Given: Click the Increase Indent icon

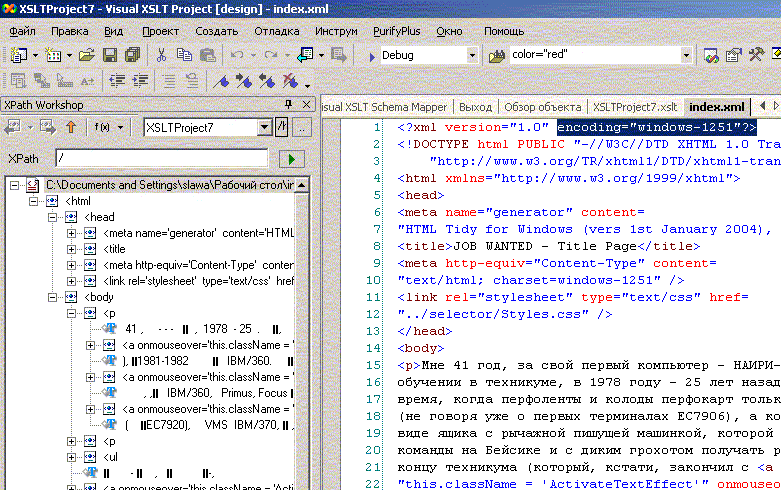Looking at the screenshot, I should (x=140, y=81).
